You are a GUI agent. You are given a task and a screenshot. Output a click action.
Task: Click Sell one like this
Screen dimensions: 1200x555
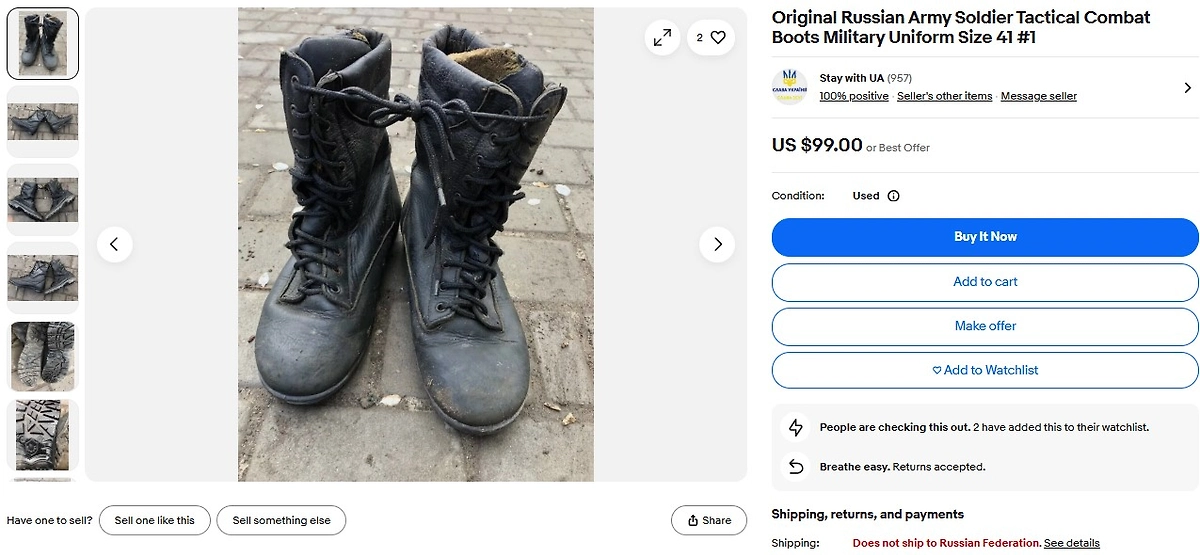tap(154, 520)
